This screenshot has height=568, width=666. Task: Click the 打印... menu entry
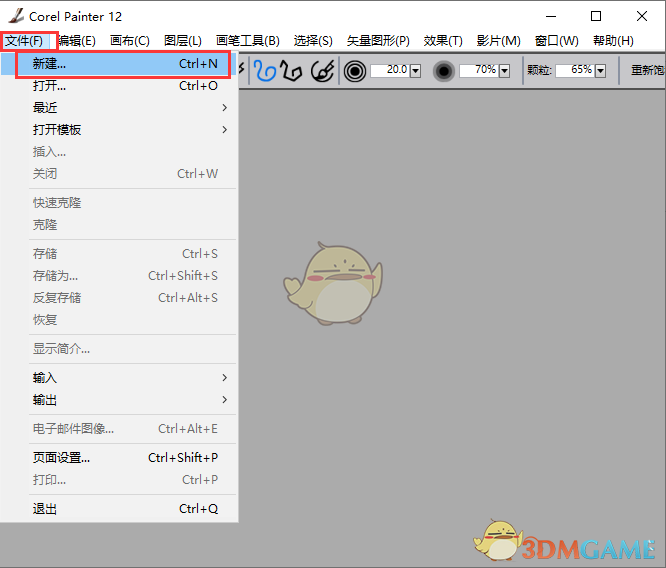pyautogui.click(x=119, y=480)
